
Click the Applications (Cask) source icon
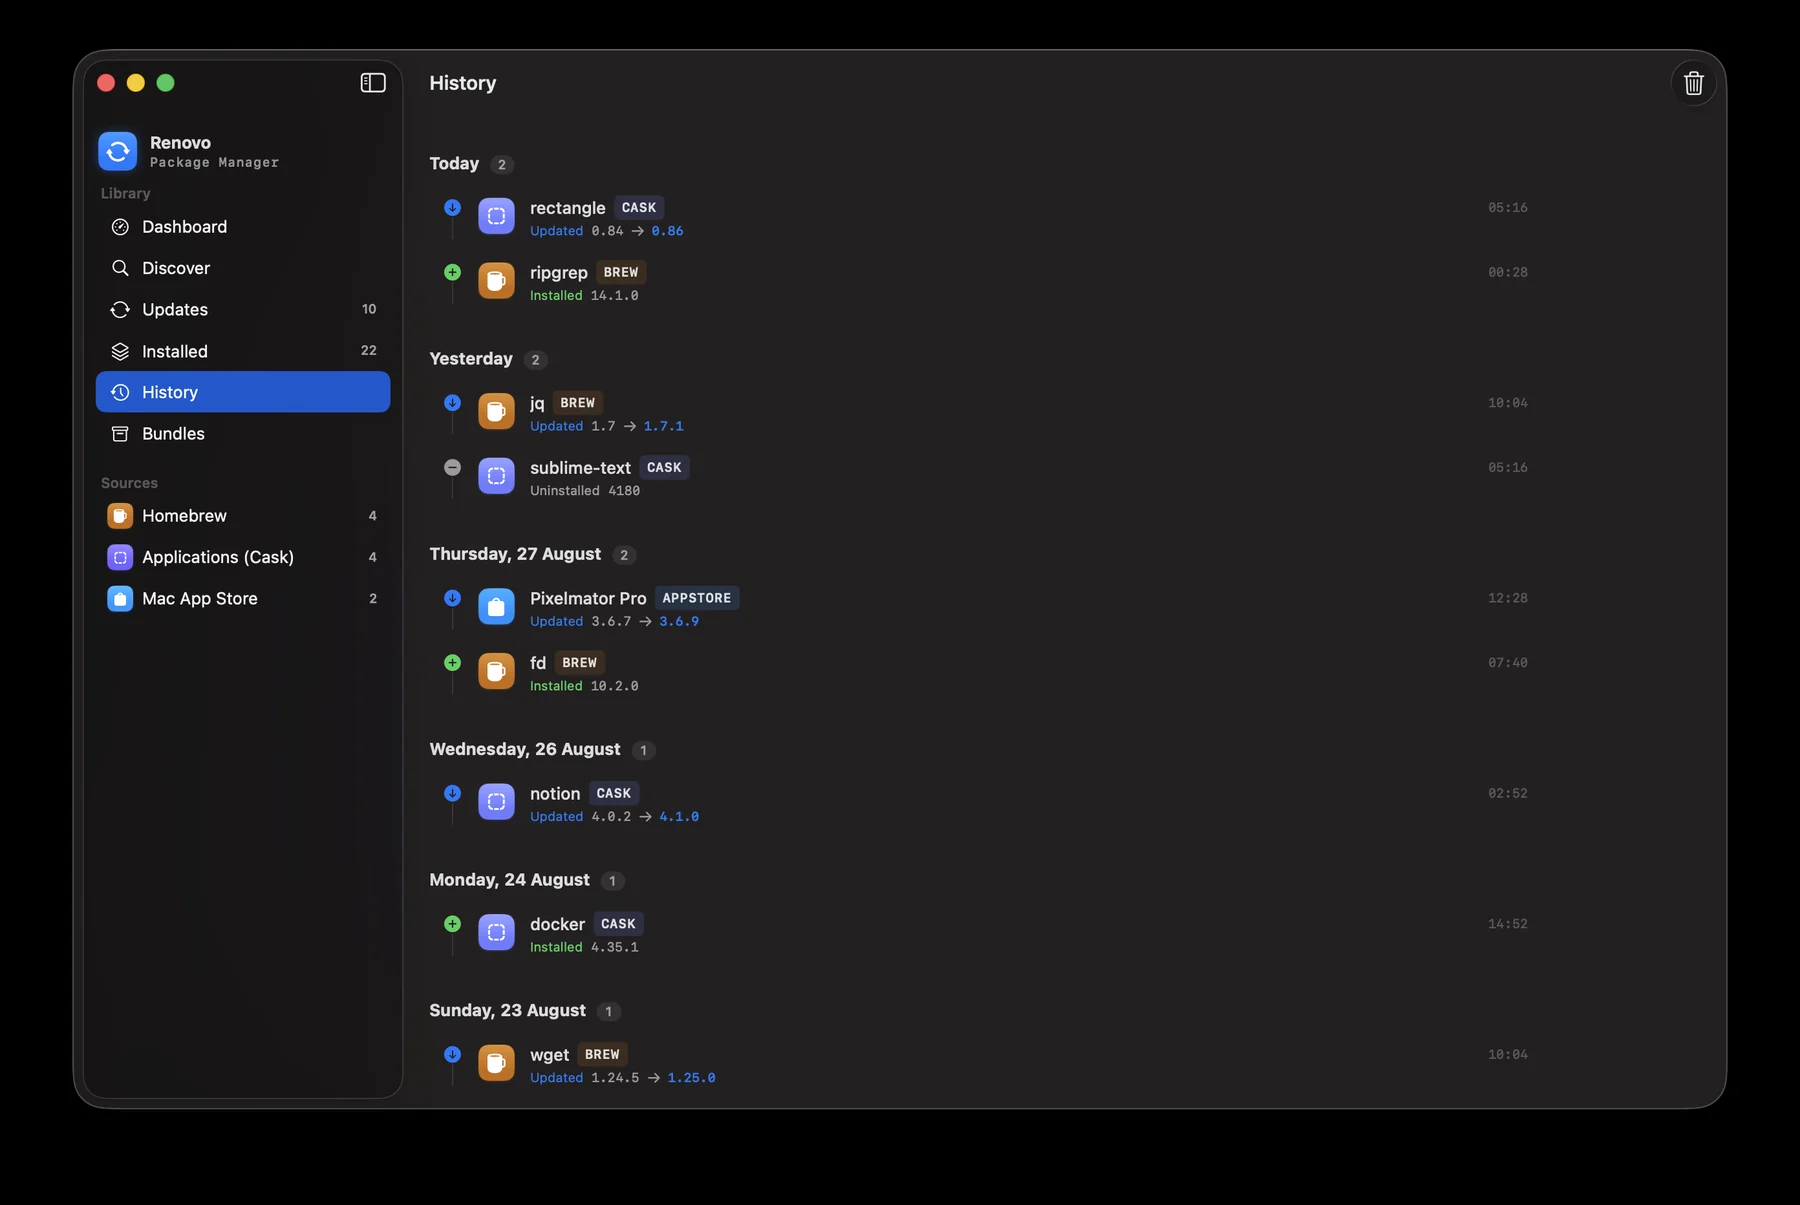pos(120,557)
